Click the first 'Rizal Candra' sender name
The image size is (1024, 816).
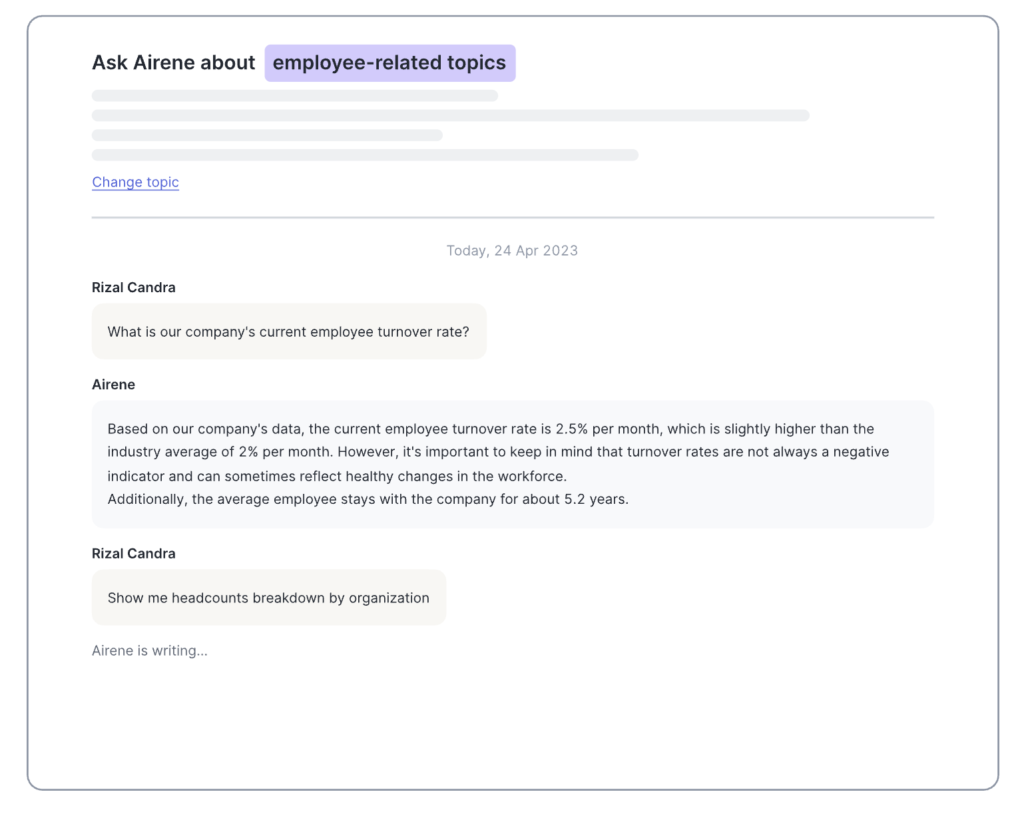click(133, 288)
